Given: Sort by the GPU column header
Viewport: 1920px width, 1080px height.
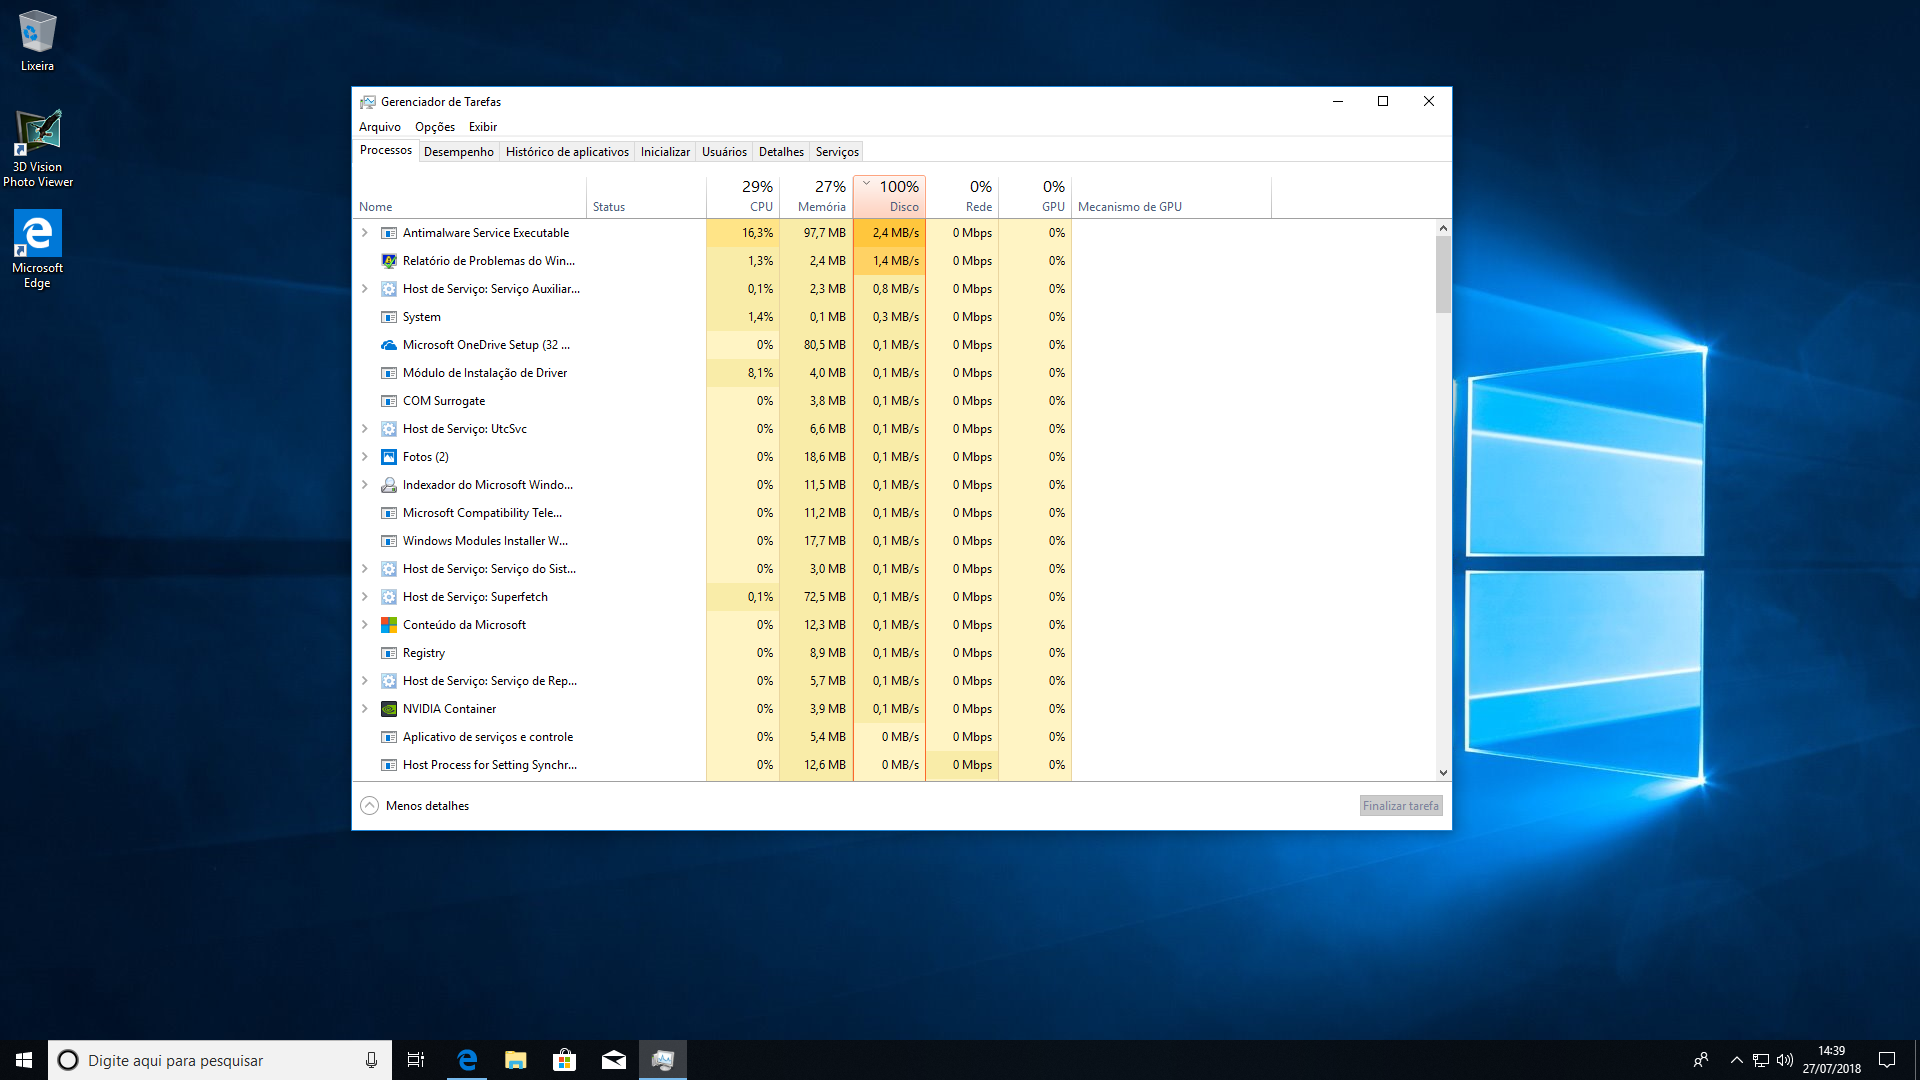Looking at the screenshot, I should (1035, 196).
